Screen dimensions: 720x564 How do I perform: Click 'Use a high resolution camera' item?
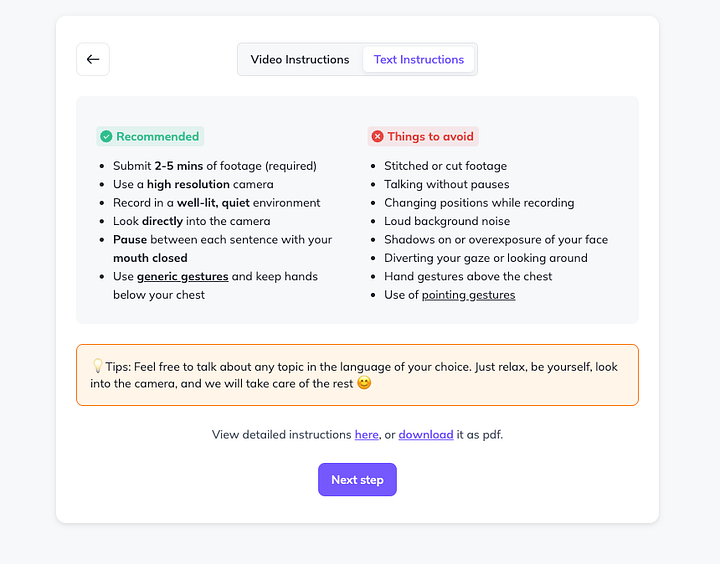pos(193,184)
